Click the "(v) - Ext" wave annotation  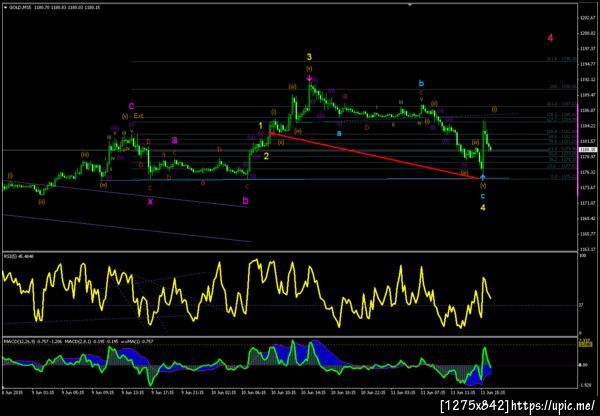[x=132, y=116]
